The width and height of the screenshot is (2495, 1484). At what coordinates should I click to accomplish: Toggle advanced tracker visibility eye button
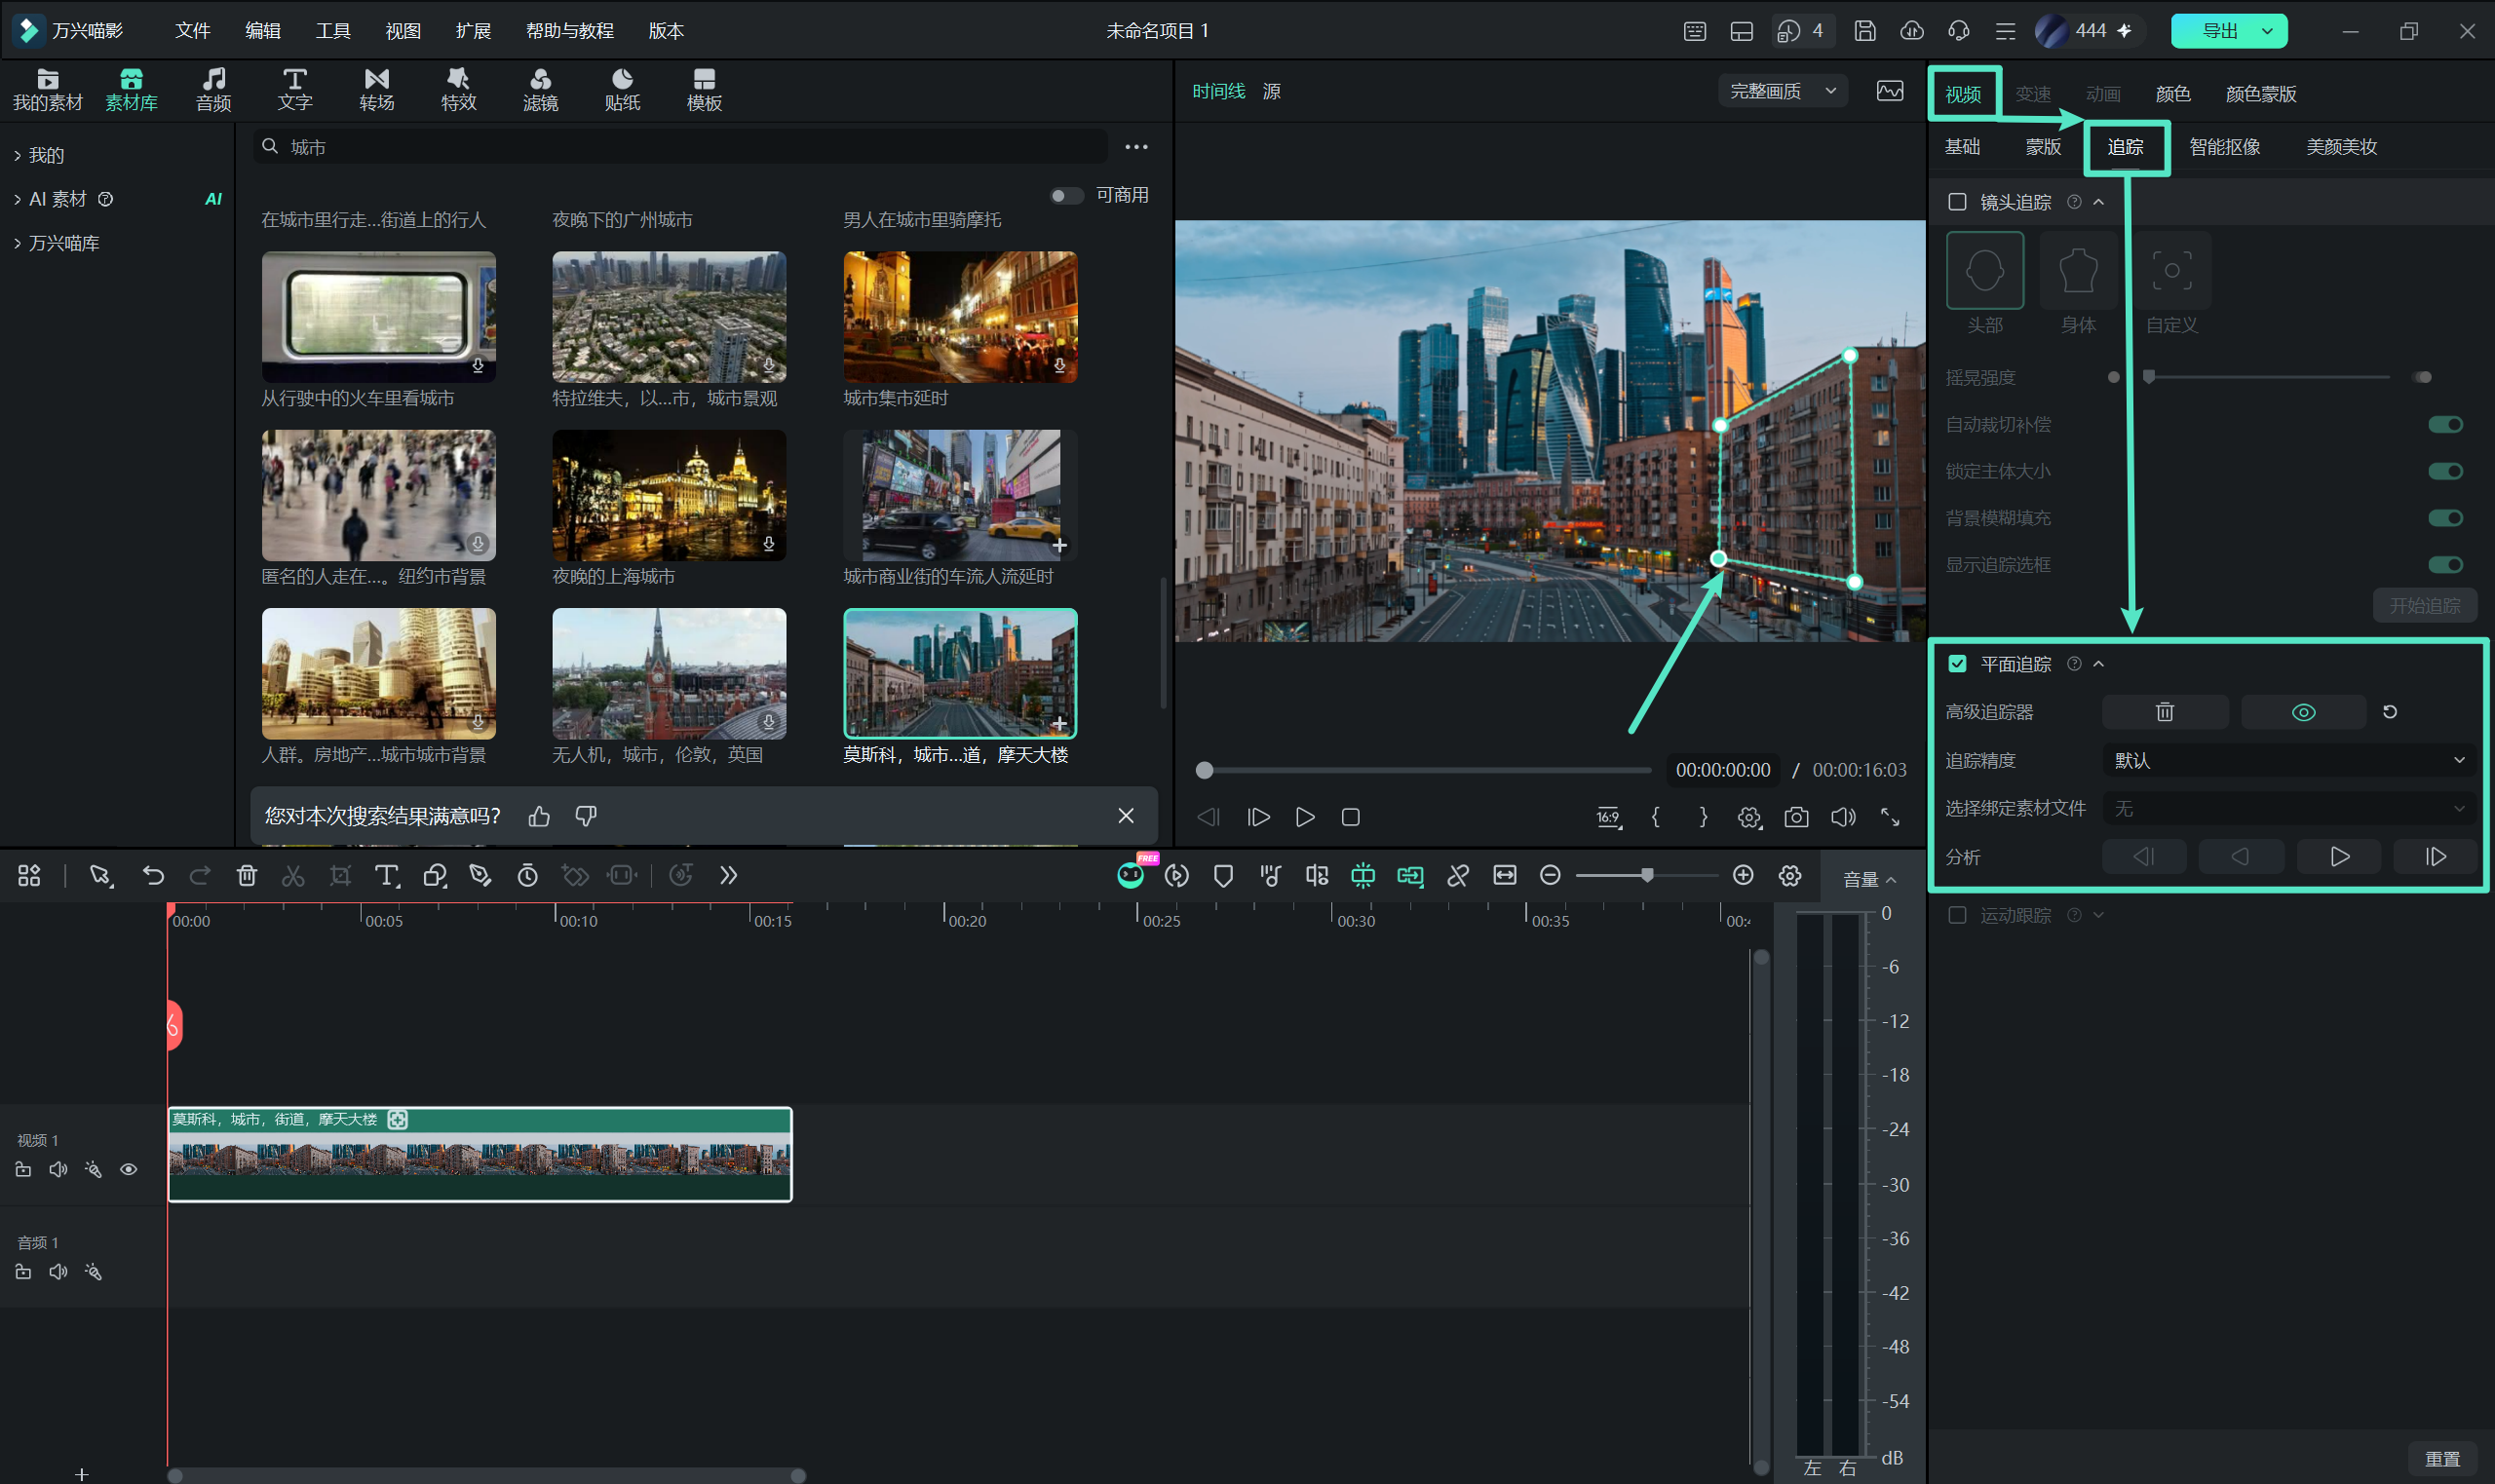click(2303, 712)
